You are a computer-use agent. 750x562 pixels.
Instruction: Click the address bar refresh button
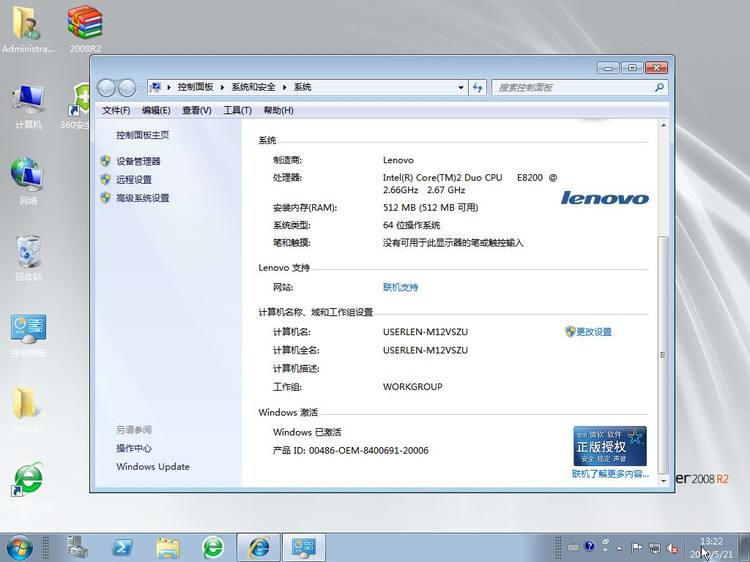[x=477, y=88]
